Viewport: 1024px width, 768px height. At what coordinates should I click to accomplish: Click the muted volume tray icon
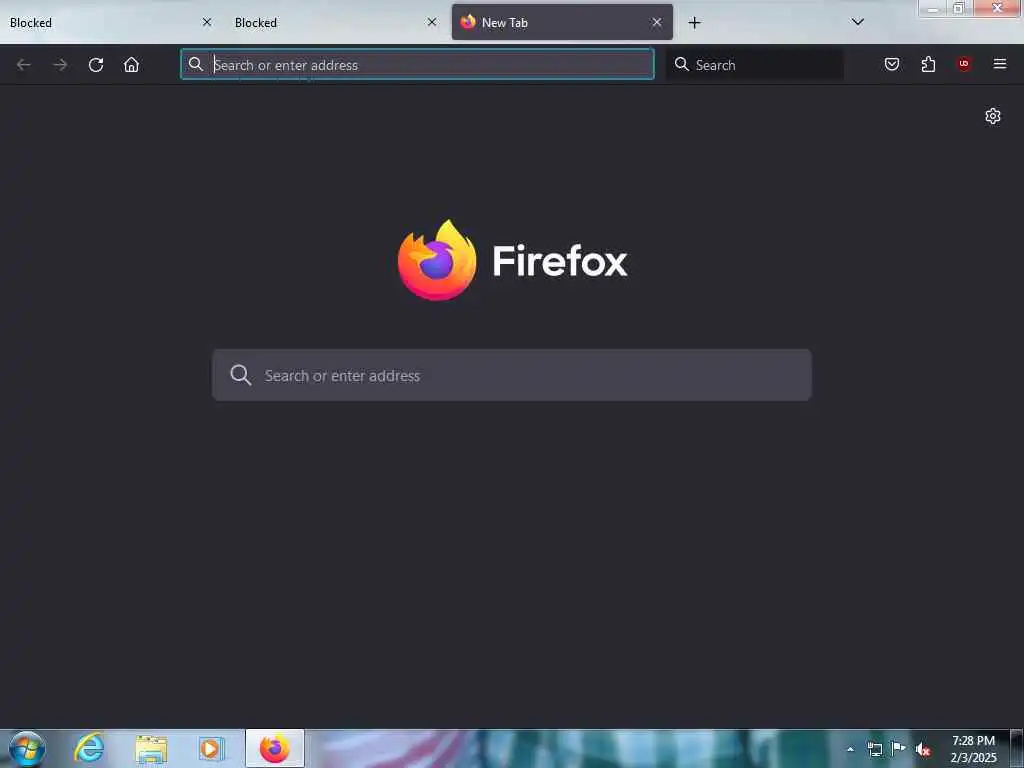[x=923, y=749]
